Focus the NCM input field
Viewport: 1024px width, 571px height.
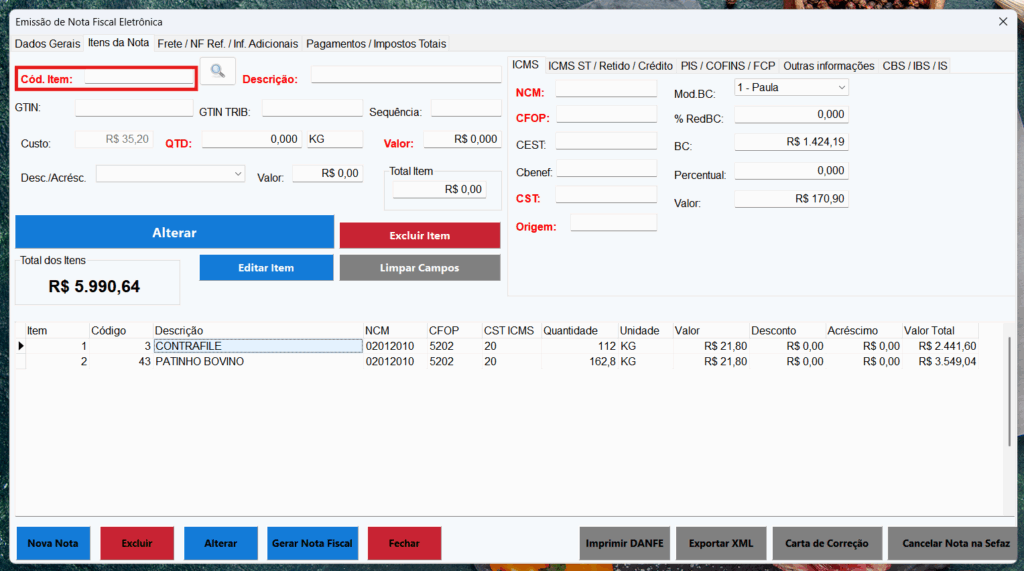[x=606, y=90]
